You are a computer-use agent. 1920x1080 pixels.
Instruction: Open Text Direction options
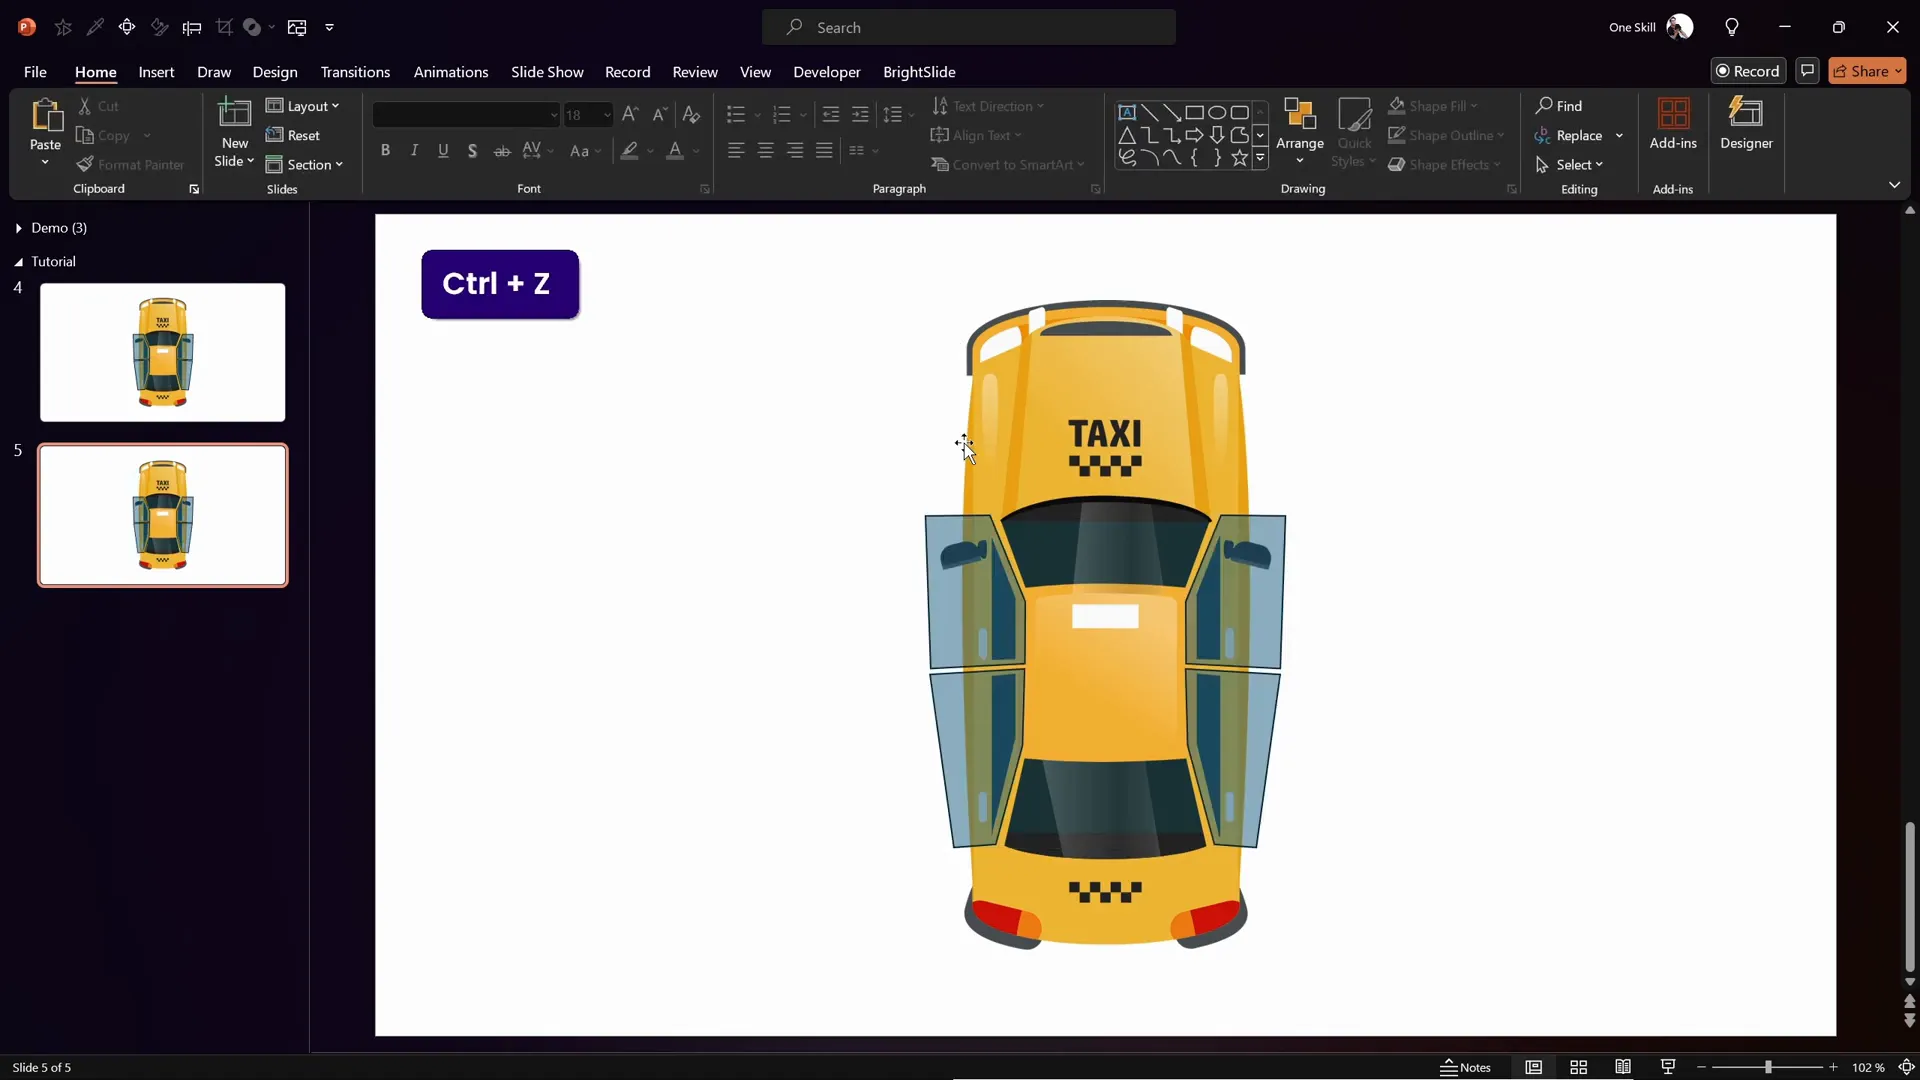click(989, 106)
